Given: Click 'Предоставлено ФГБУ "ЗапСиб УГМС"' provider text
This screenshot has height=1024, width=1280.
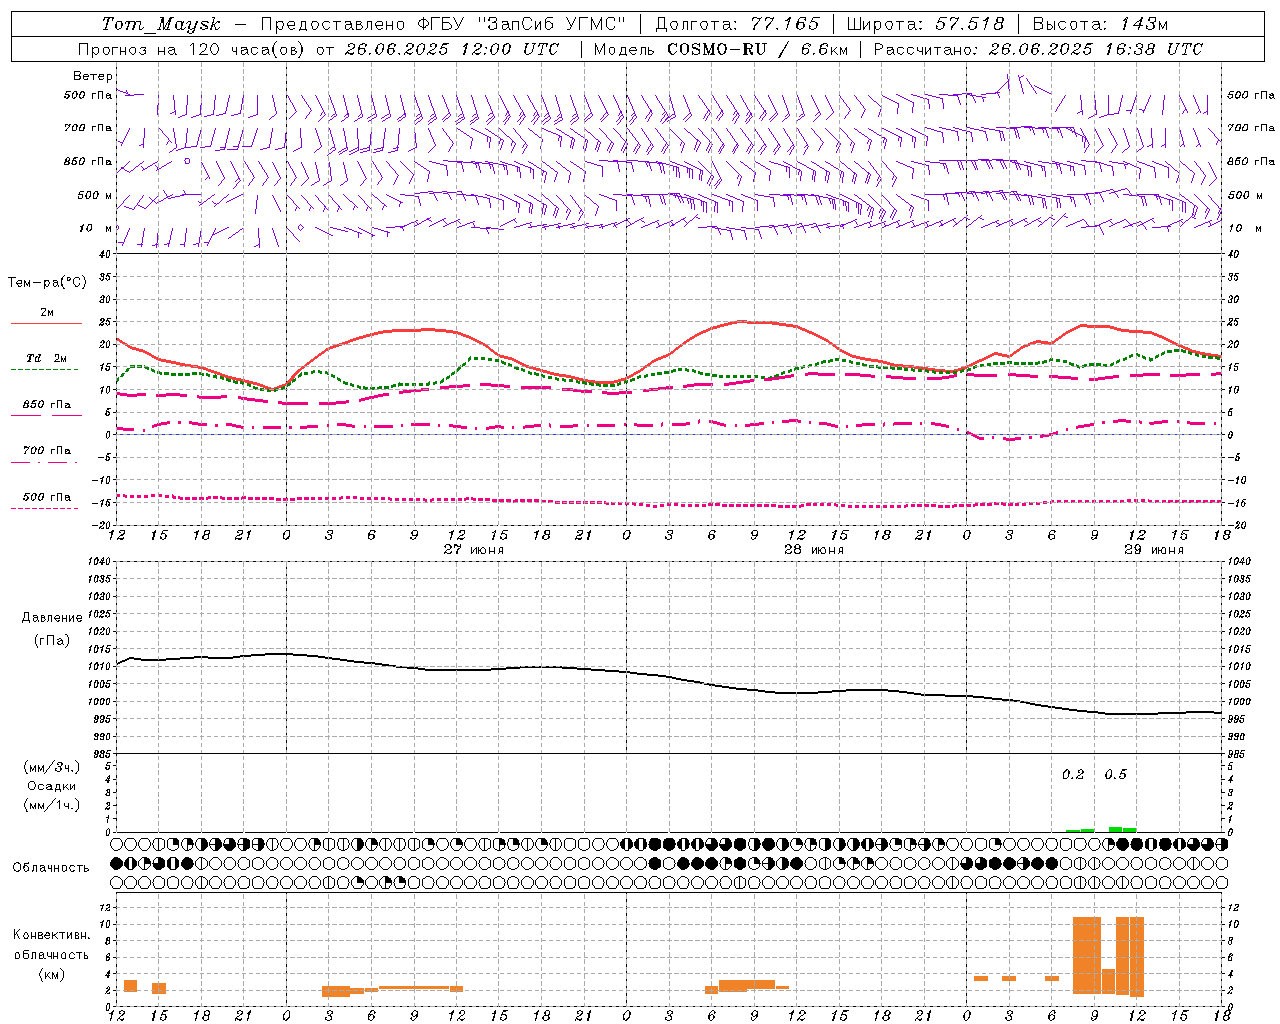Looking at the screenshot, I should tap(443, 24).
